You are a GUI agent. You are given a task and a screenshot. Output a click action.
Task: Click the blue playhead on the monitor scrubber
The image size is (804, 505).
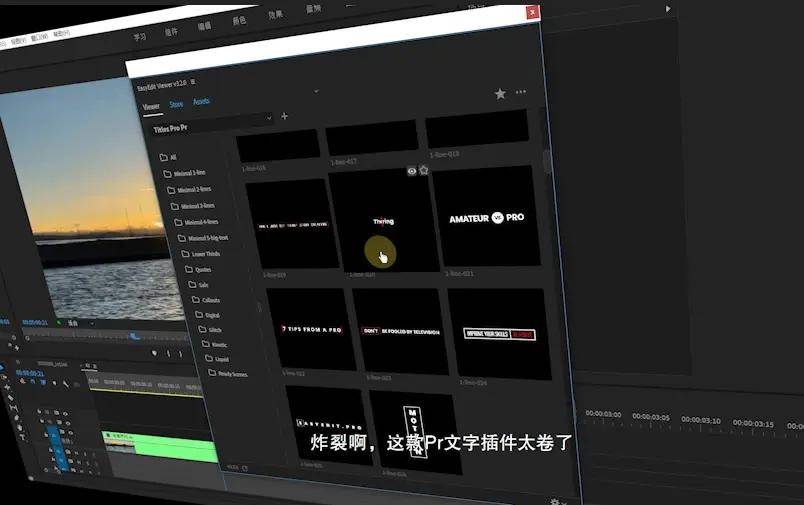pos(134,336)
